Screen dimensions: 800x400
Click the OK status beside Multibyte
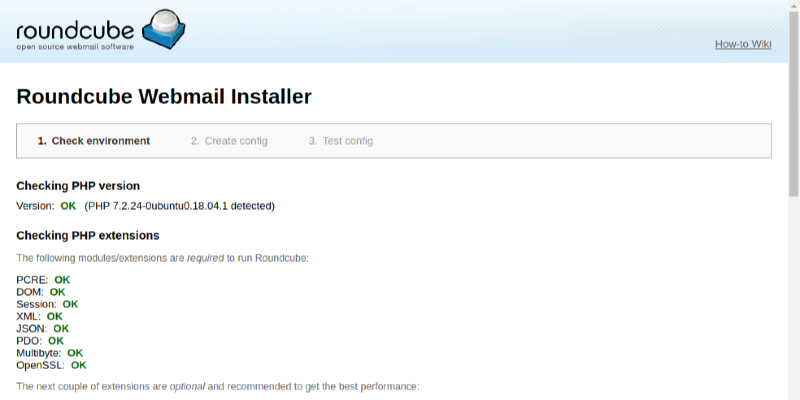tap(75, 353)
